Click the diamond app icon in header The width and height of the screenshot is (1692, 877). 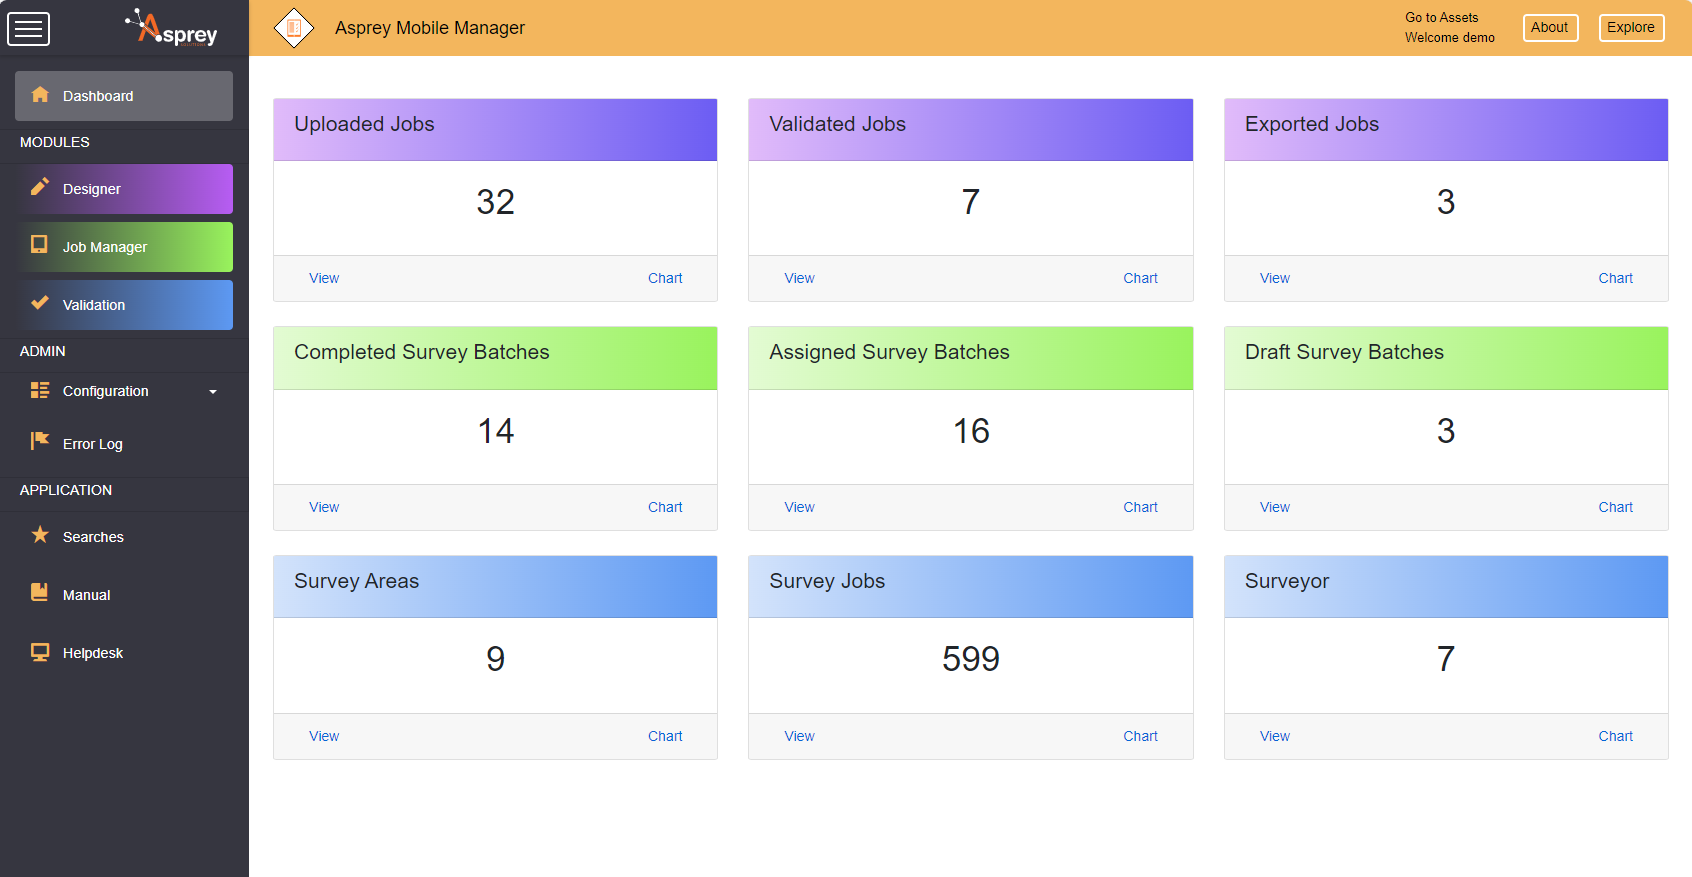click(294, 28)
